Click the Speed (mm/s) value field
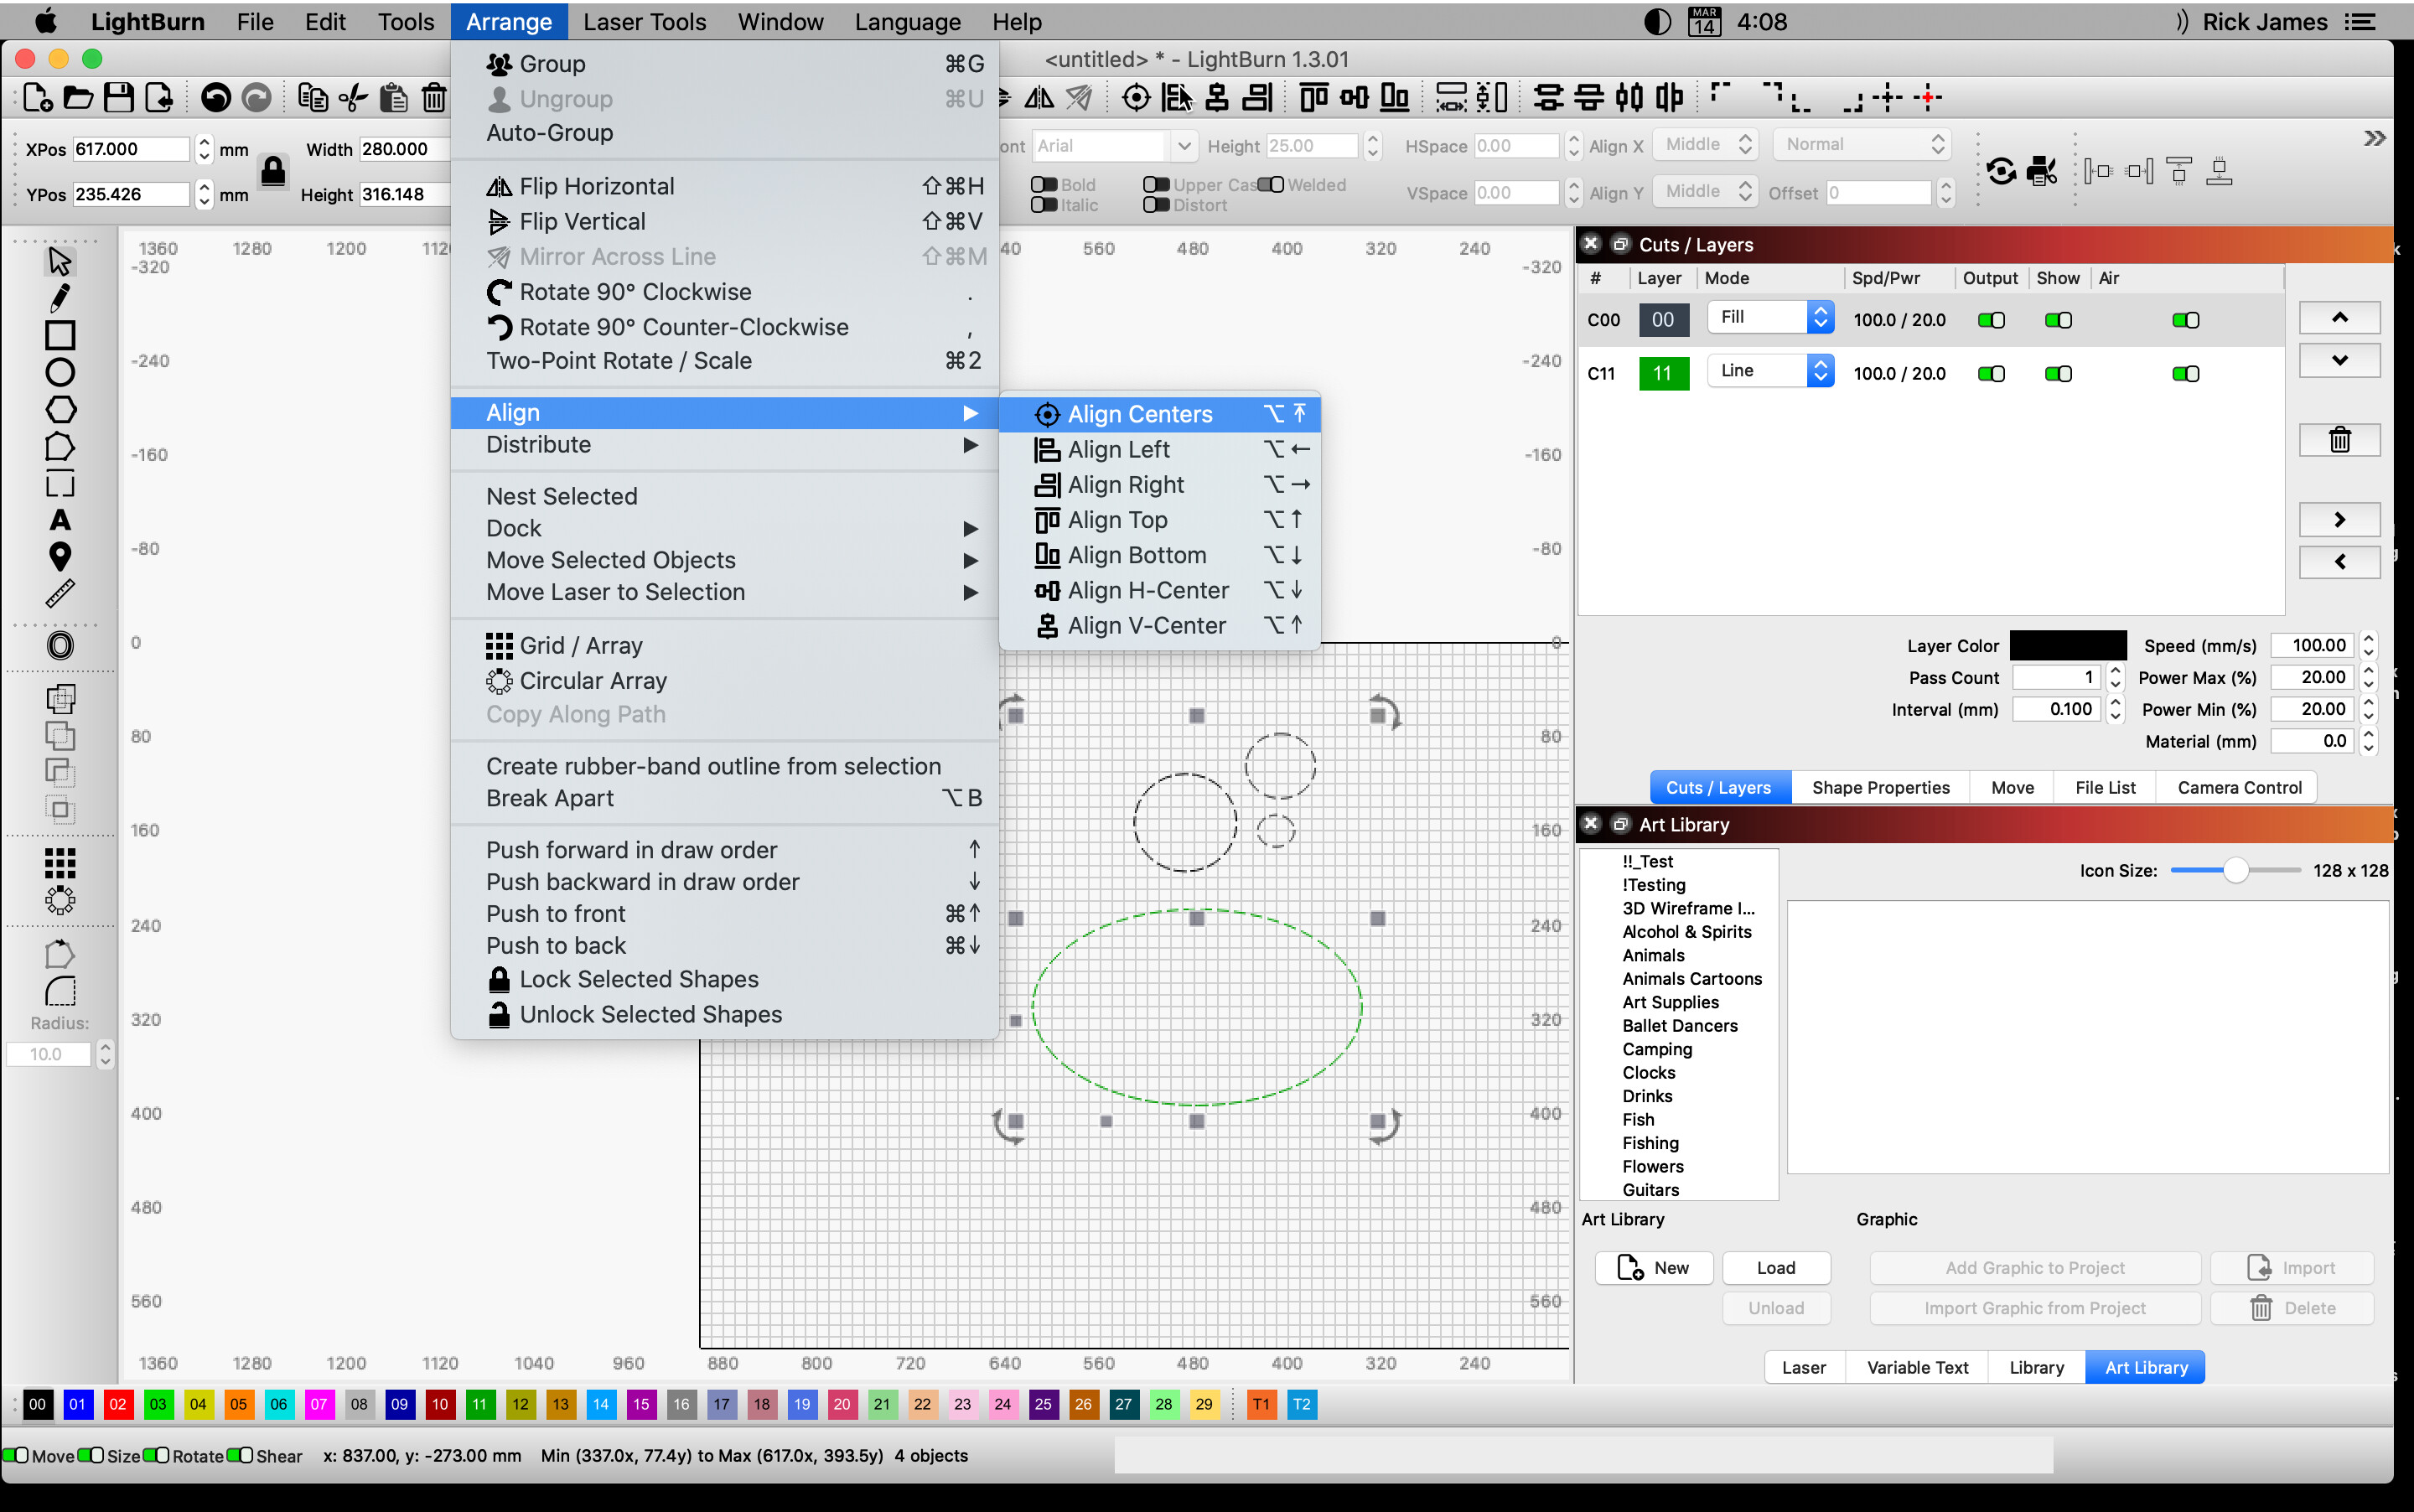This screenshot has width=2414, height=1512. click(2312, 646)
